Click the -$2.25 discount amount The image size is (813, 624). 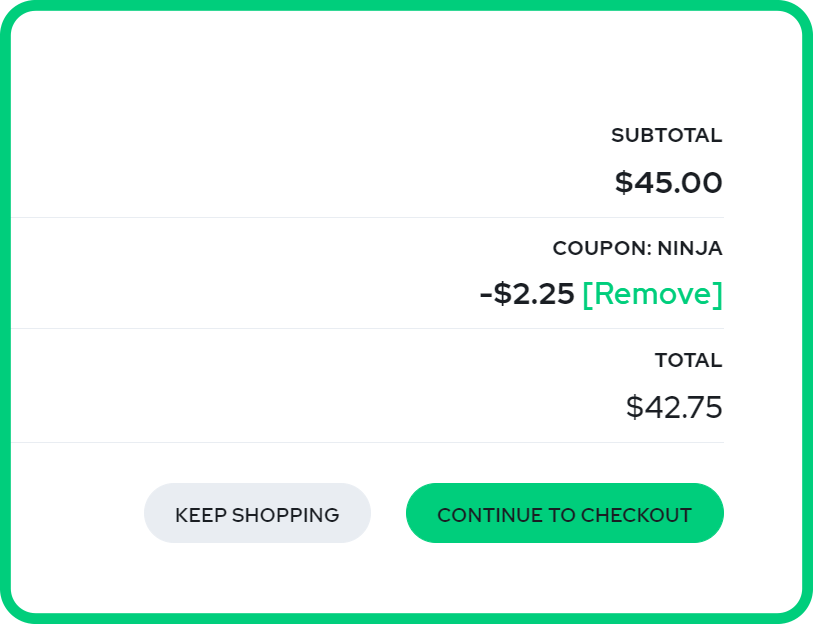click(527, 294)
